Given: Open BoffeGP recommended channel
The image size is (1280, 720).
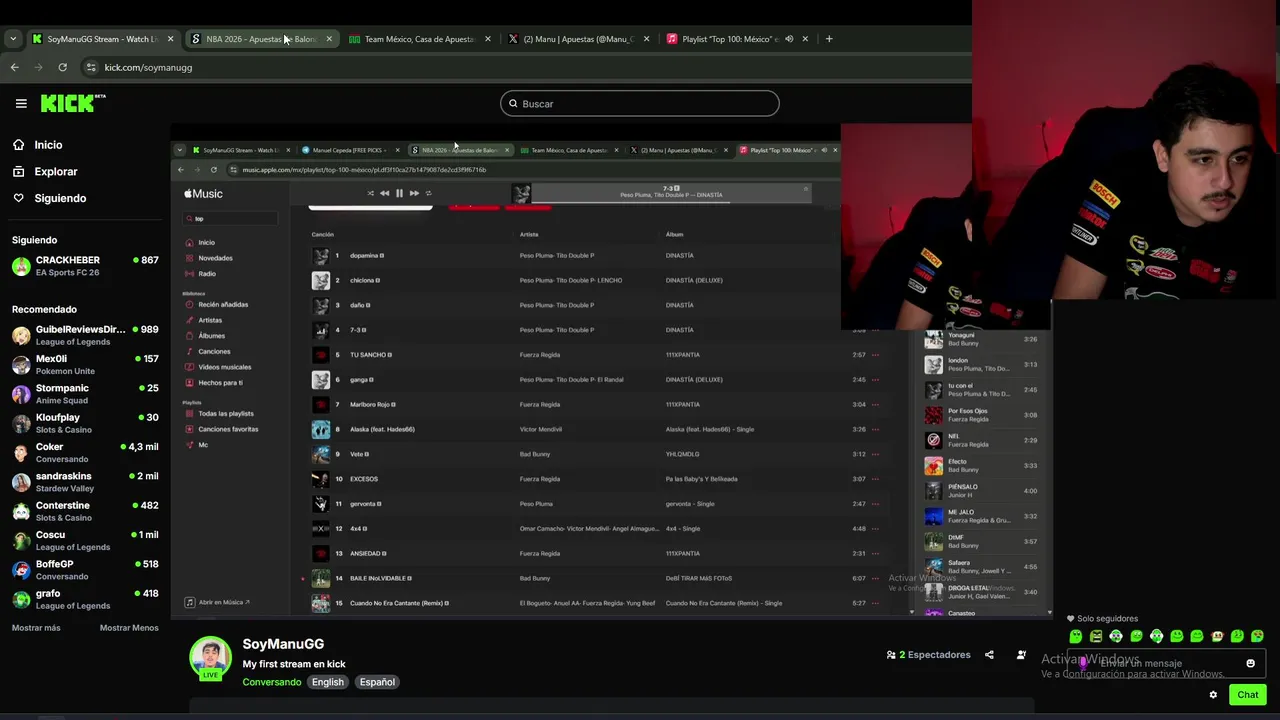Looking at the screenshot, I should click(x=85, y=570).
